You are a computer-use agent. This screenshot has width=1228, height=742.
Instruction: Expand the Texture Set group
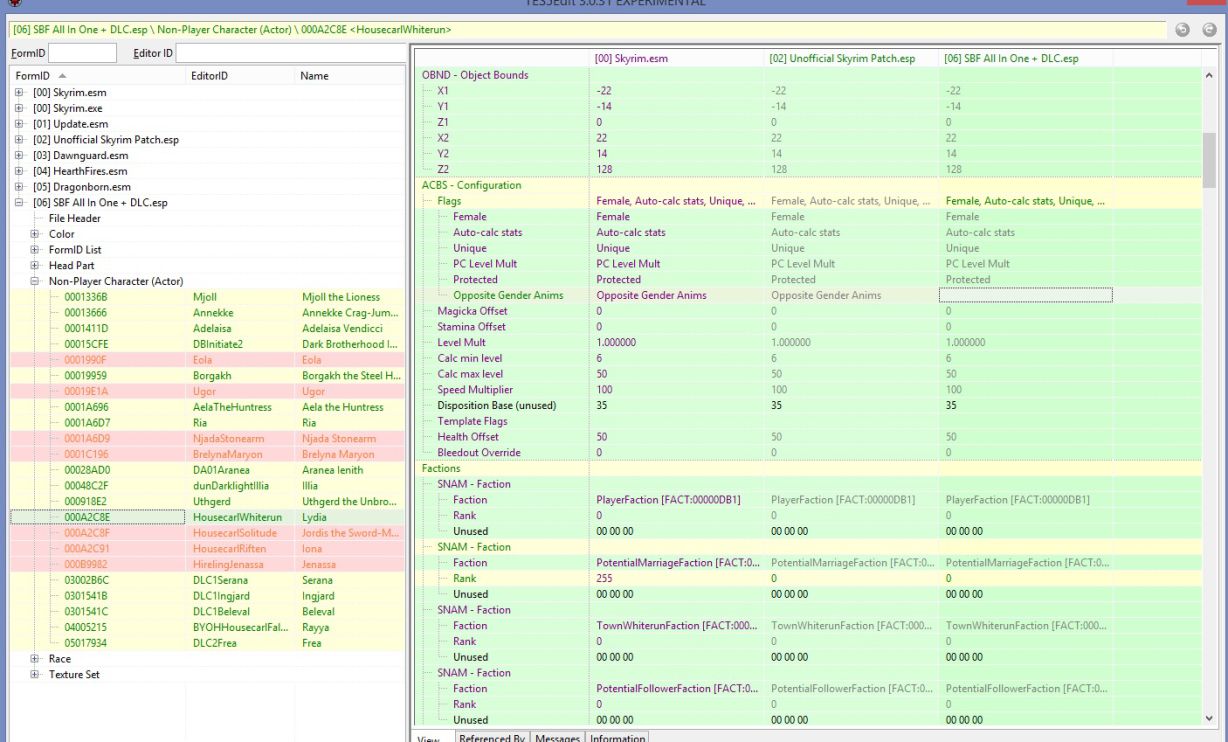(x=35, y=675)
